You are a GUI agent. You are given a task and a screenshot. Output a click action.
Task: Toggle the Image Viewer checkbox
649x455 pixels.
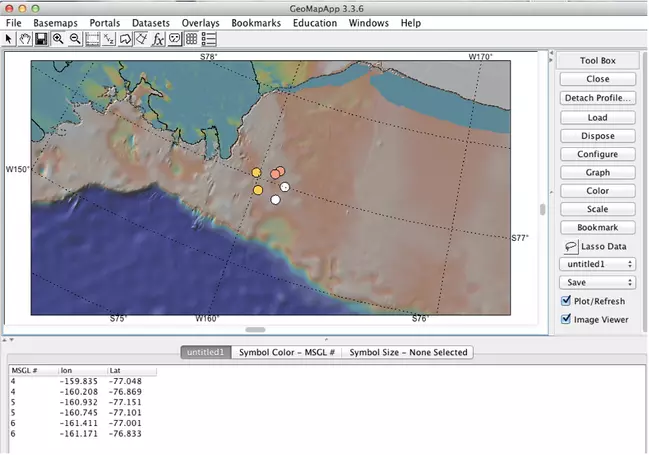pyautogui.click(x=567, y=320)
